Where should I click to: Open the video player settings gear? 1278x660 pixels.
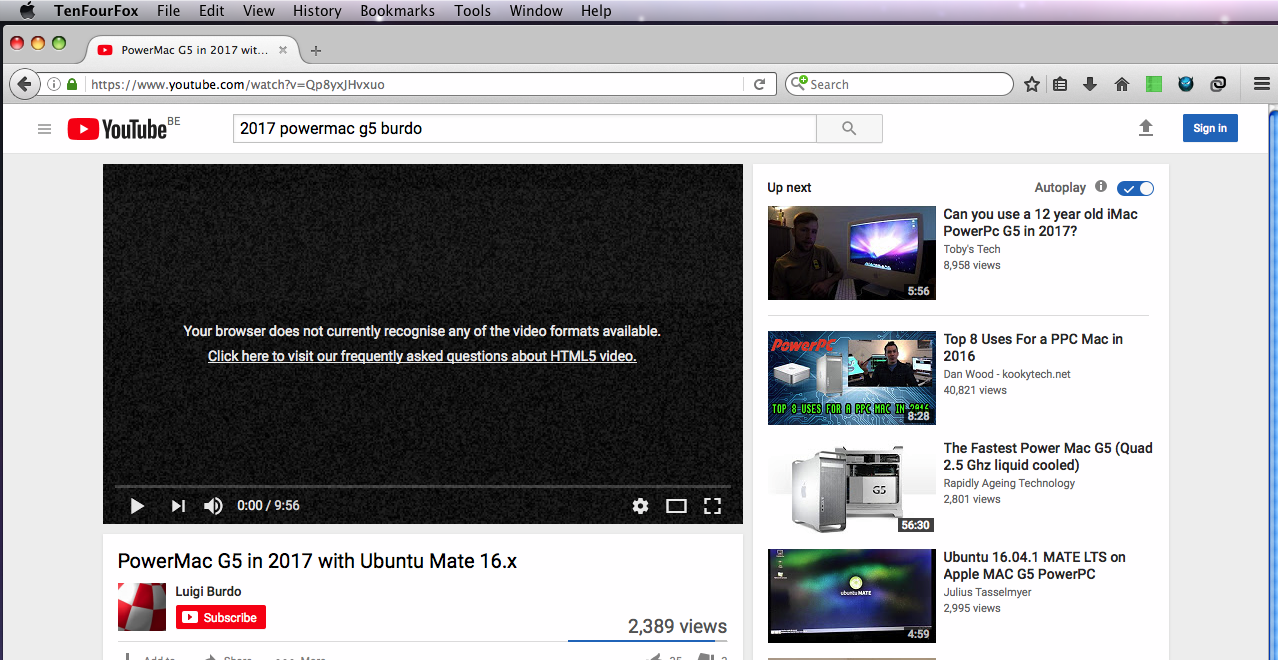point(641,506)
